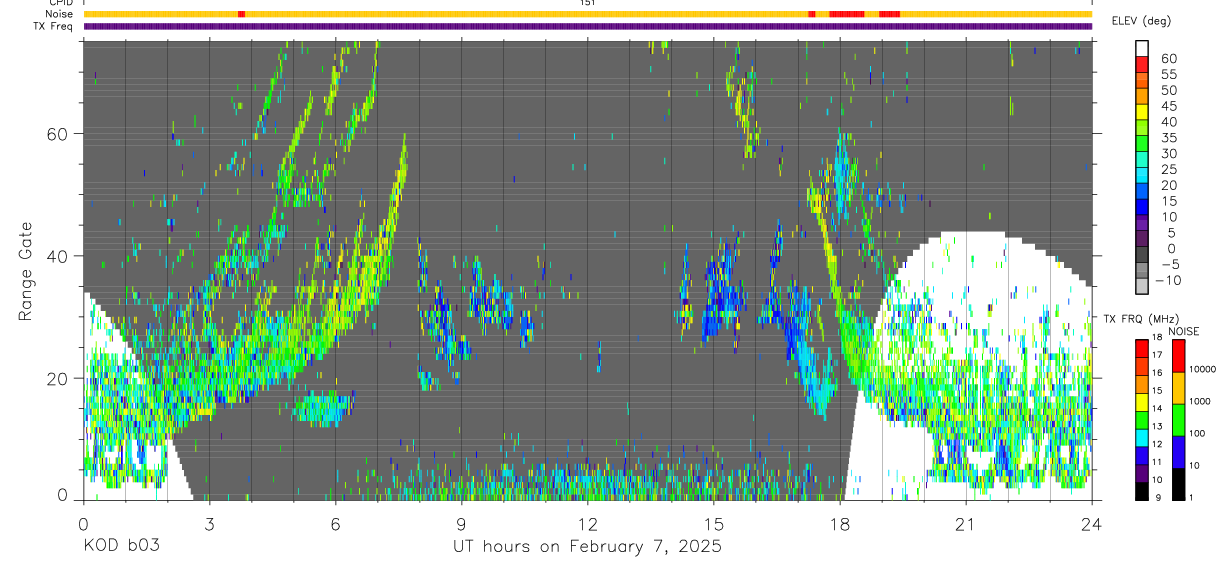
Task: Click hour tick label '15' on time axis
Action: click(x=713, y=524)
